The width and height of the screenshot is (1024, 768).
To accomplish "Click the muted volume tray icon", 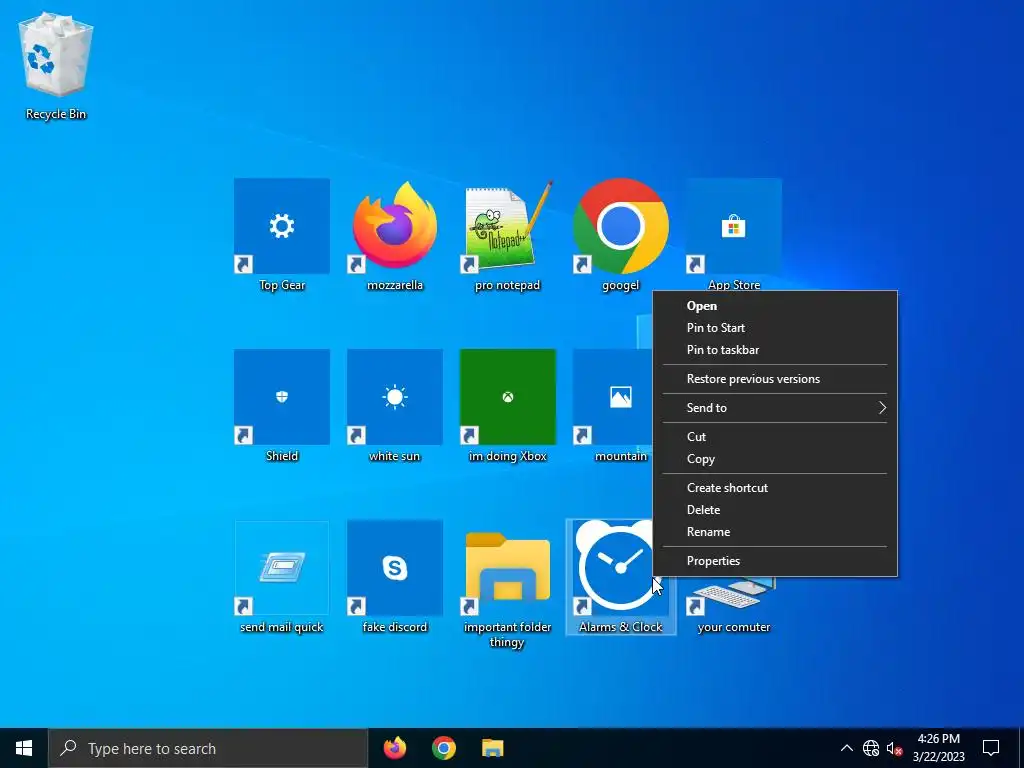I will click(894, 748).
